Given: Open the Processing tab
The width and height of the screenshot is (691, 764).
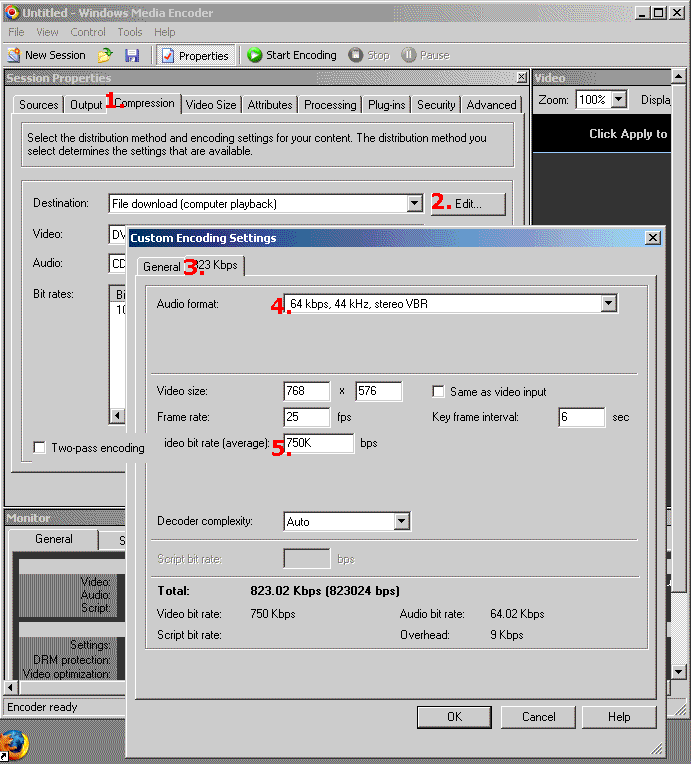Looking at the screenshot, I should click(x=330, y=105).
